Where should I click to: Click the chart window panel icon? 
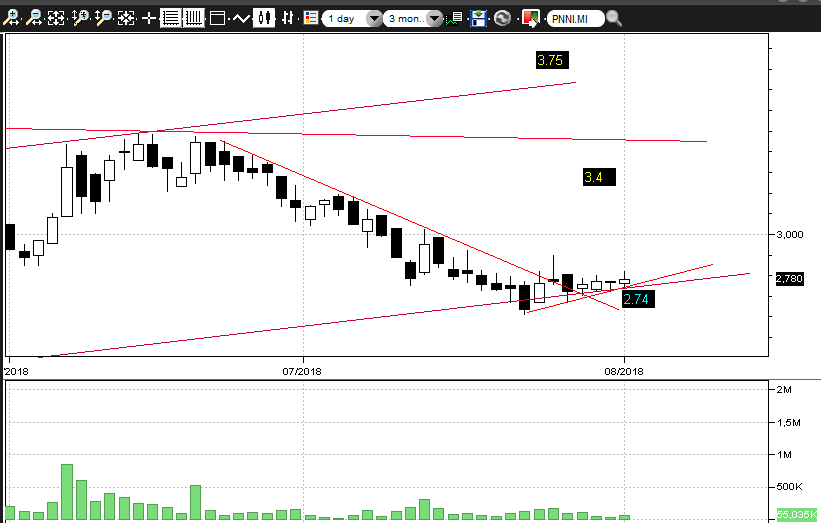[217, 19]
